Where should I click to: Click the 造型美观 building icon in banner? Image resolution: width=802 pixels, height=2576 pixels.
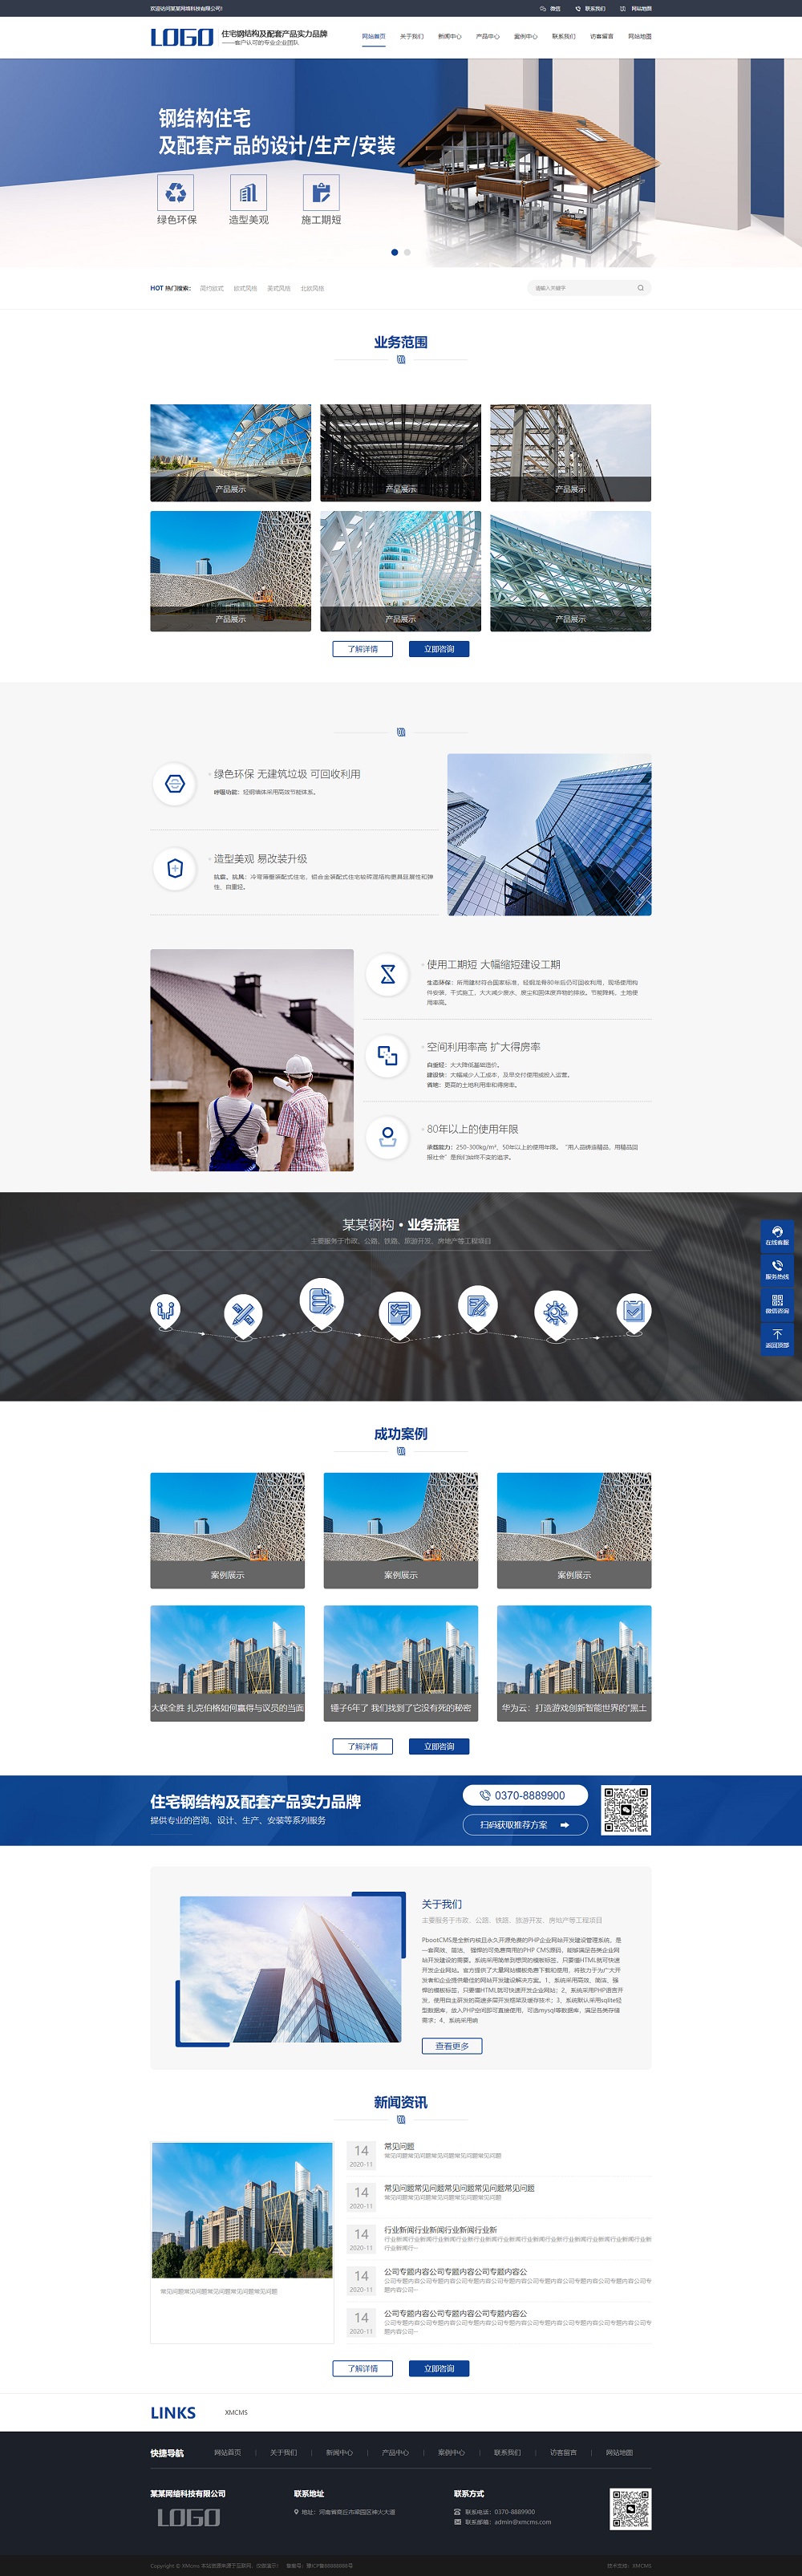[x=248, y=192]
